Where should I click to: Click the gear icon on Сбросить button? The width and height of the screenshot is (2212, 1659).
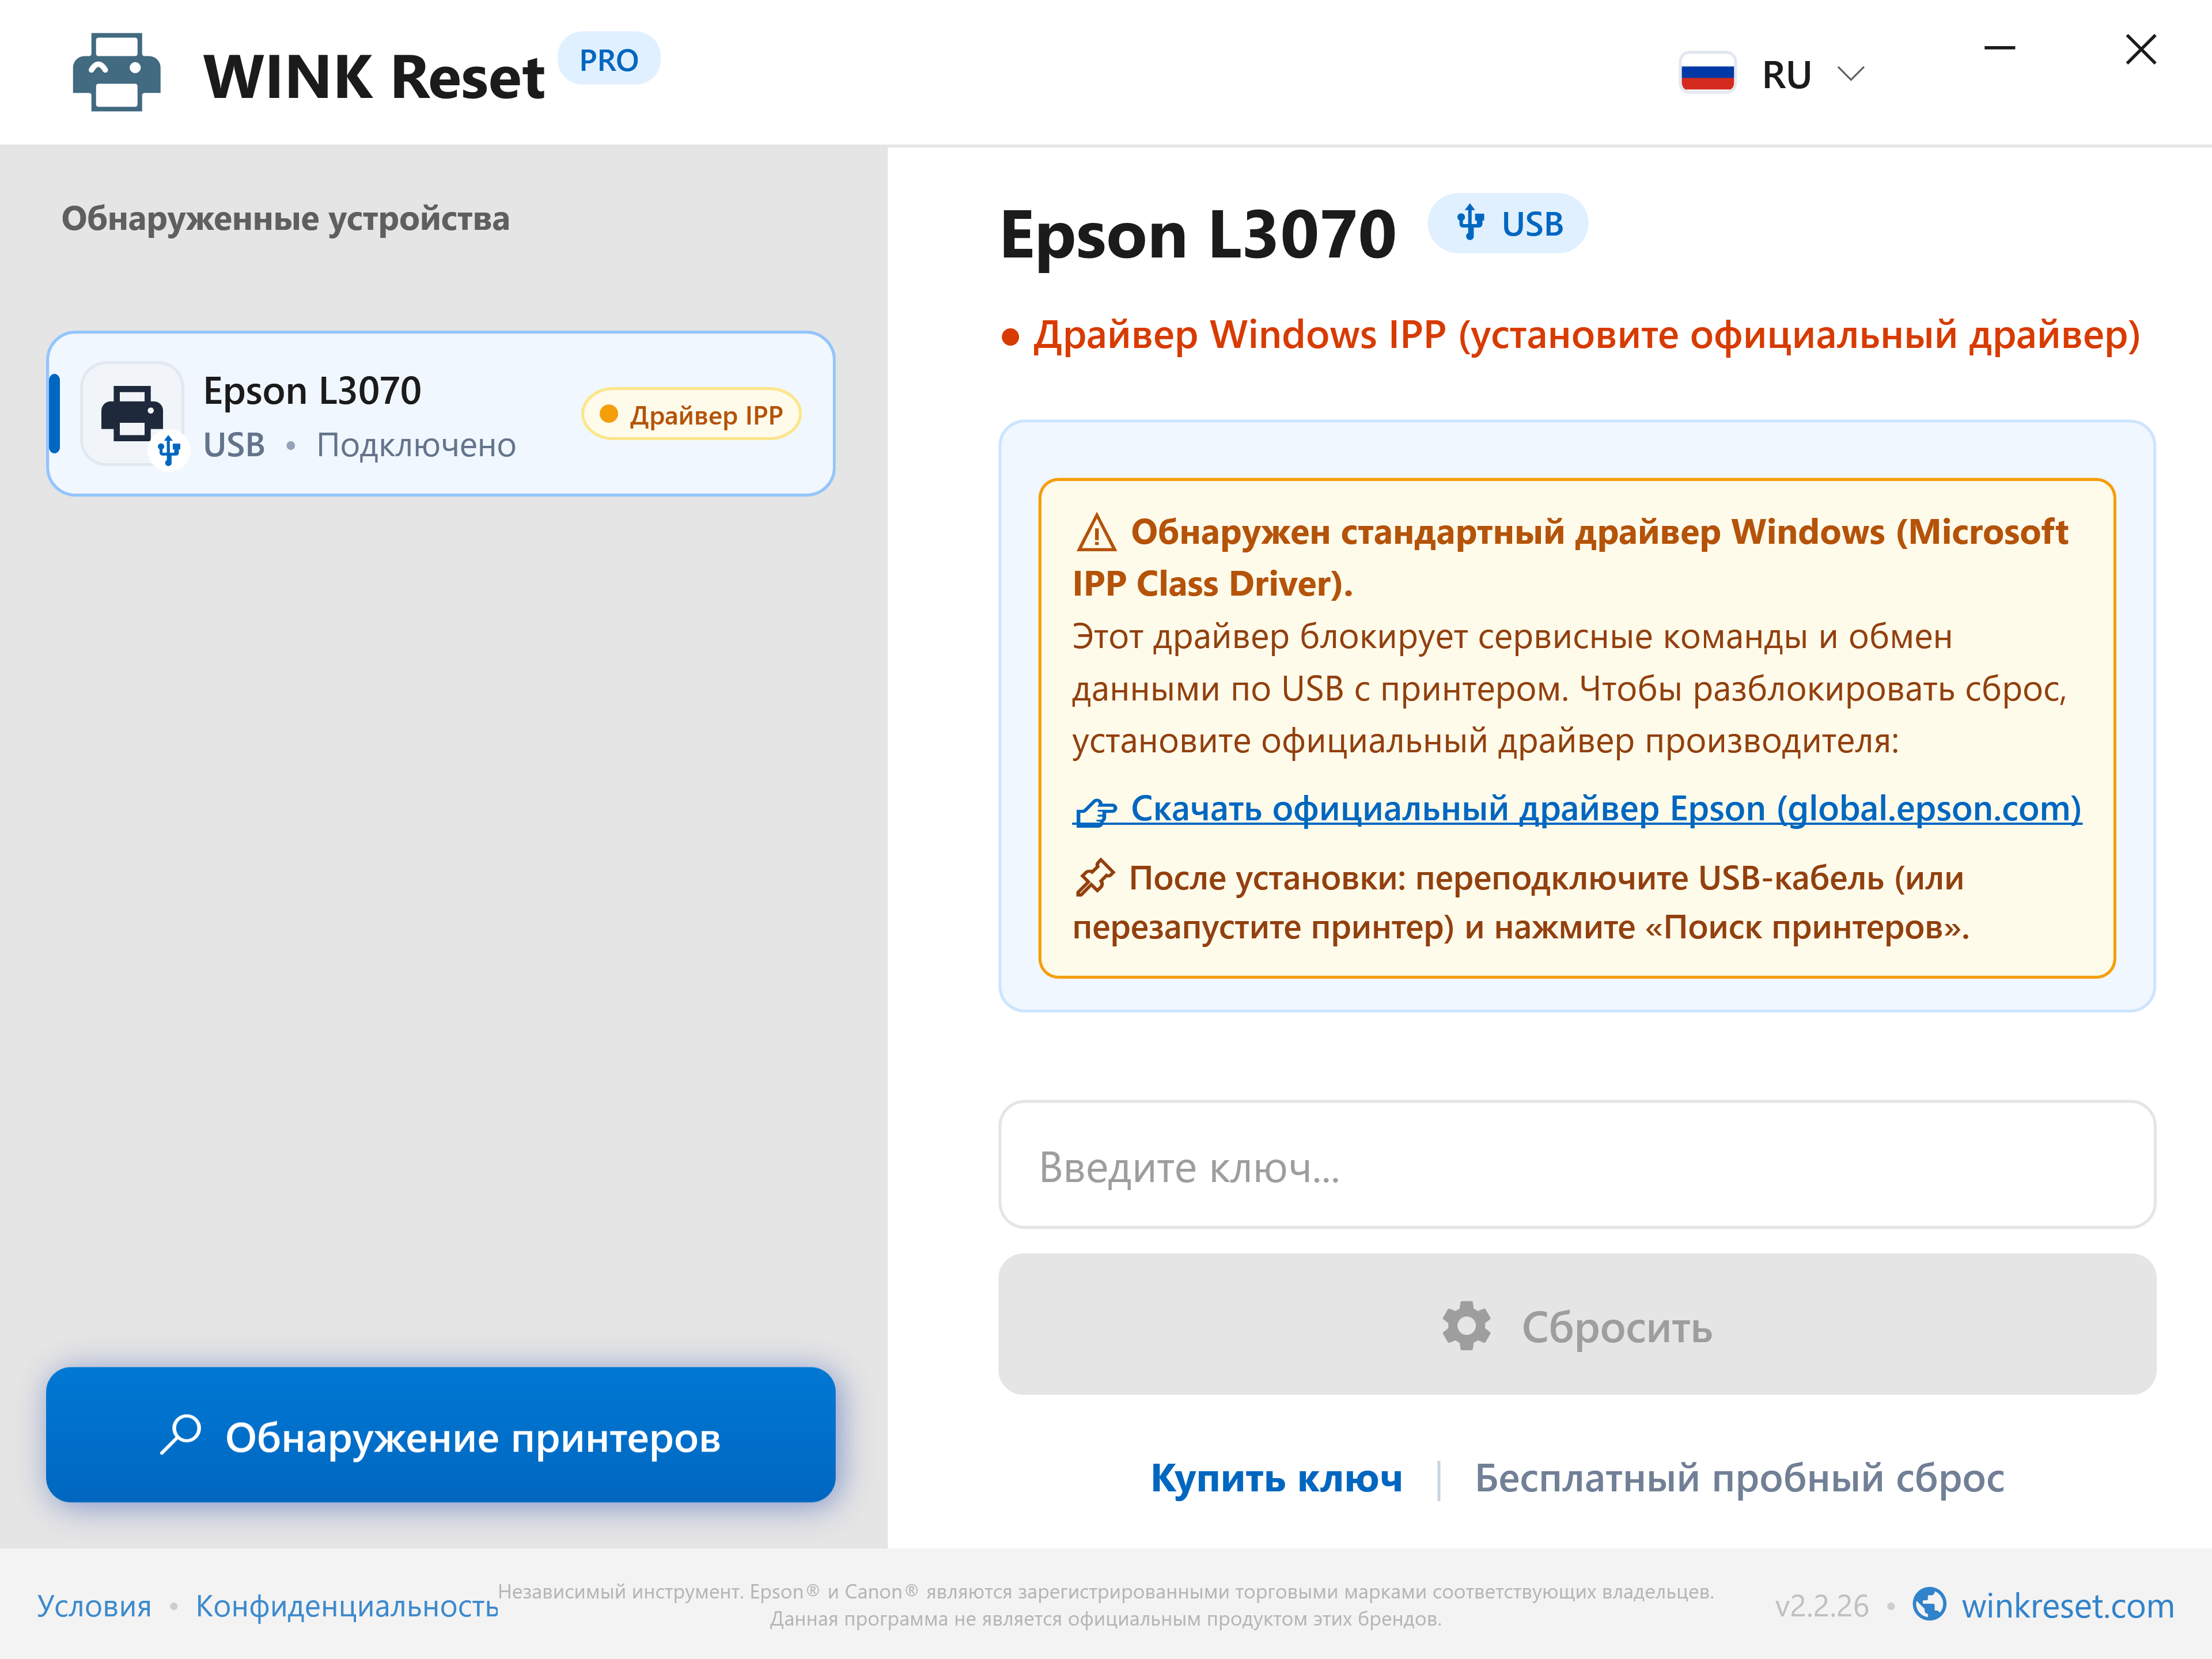[1466, 1326]
